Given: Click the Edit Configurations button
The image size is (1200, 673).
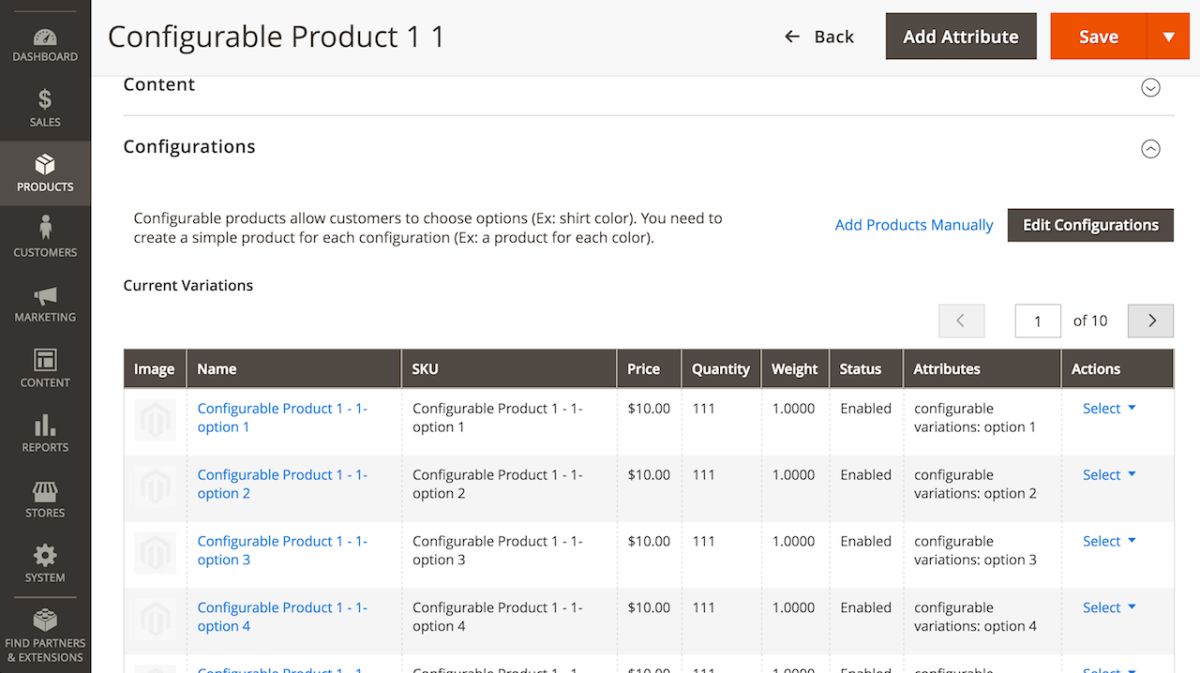Looking at the screenshot, I should [x=1090, y=225].
